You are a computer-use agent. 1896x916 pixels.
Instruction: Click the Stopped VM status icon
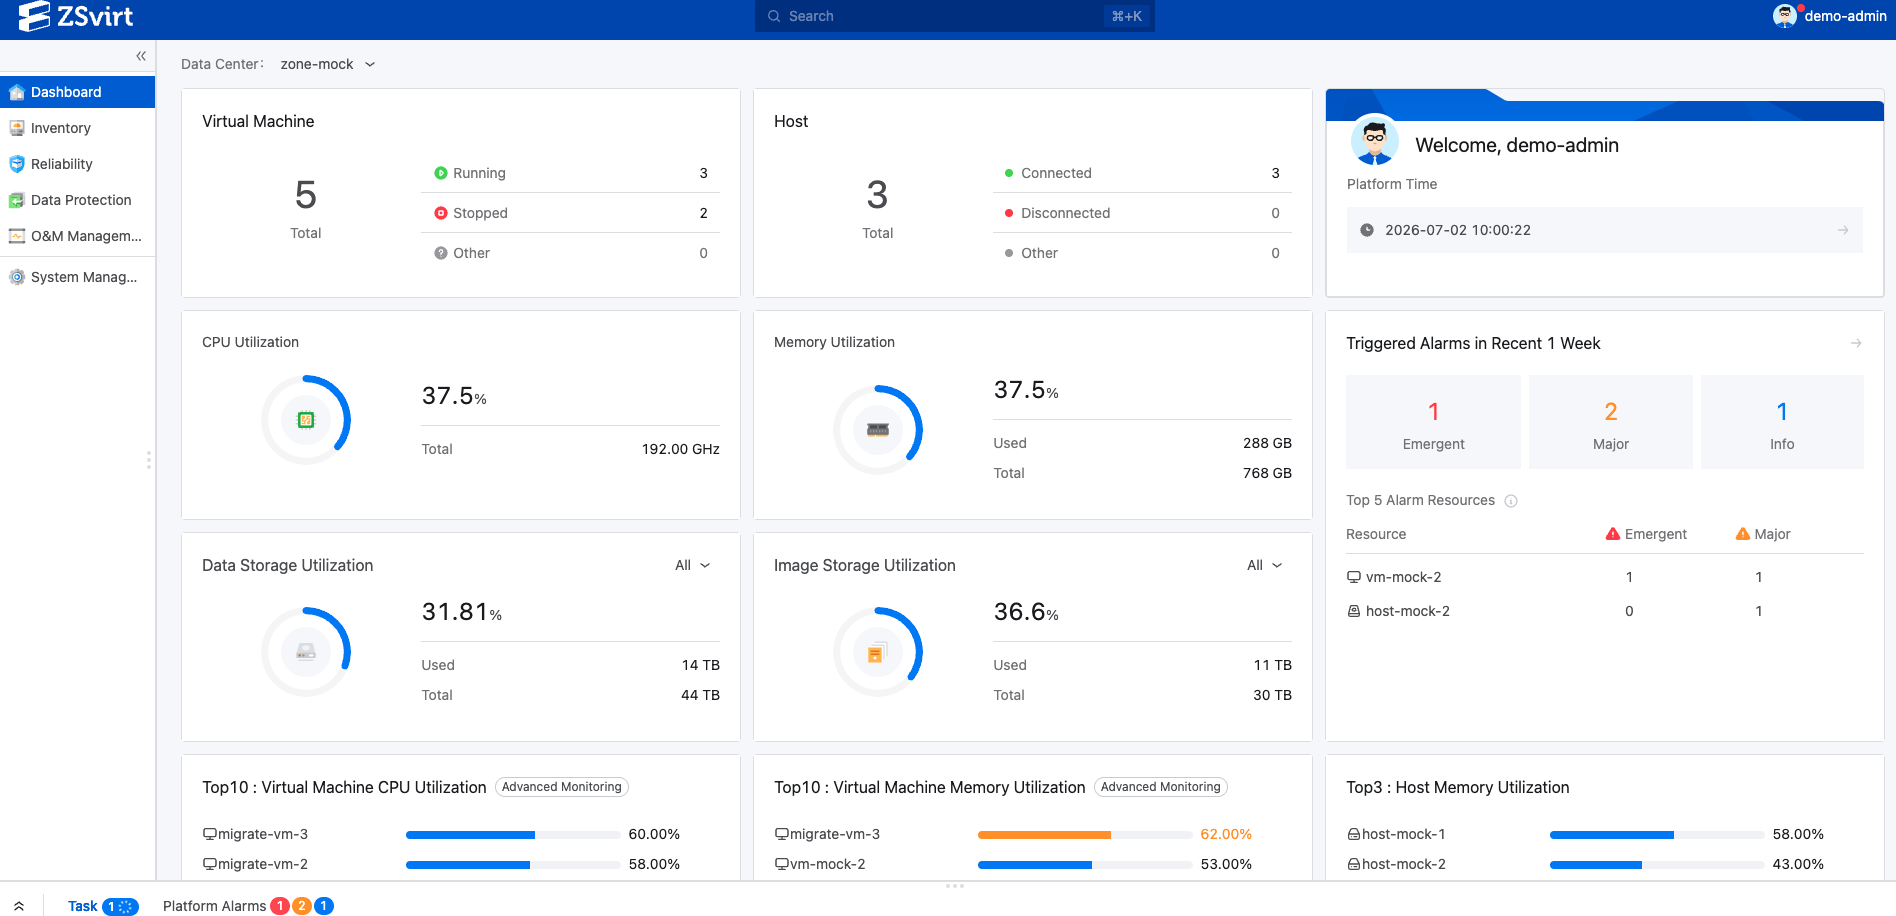[x=441, y=213]
